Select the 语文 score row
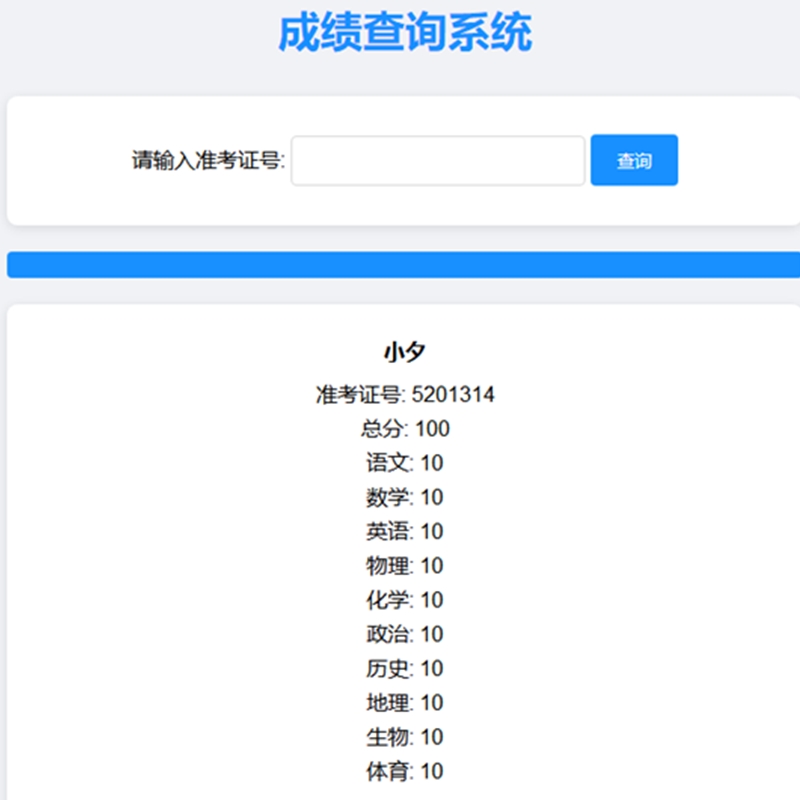 click(404, 463)
